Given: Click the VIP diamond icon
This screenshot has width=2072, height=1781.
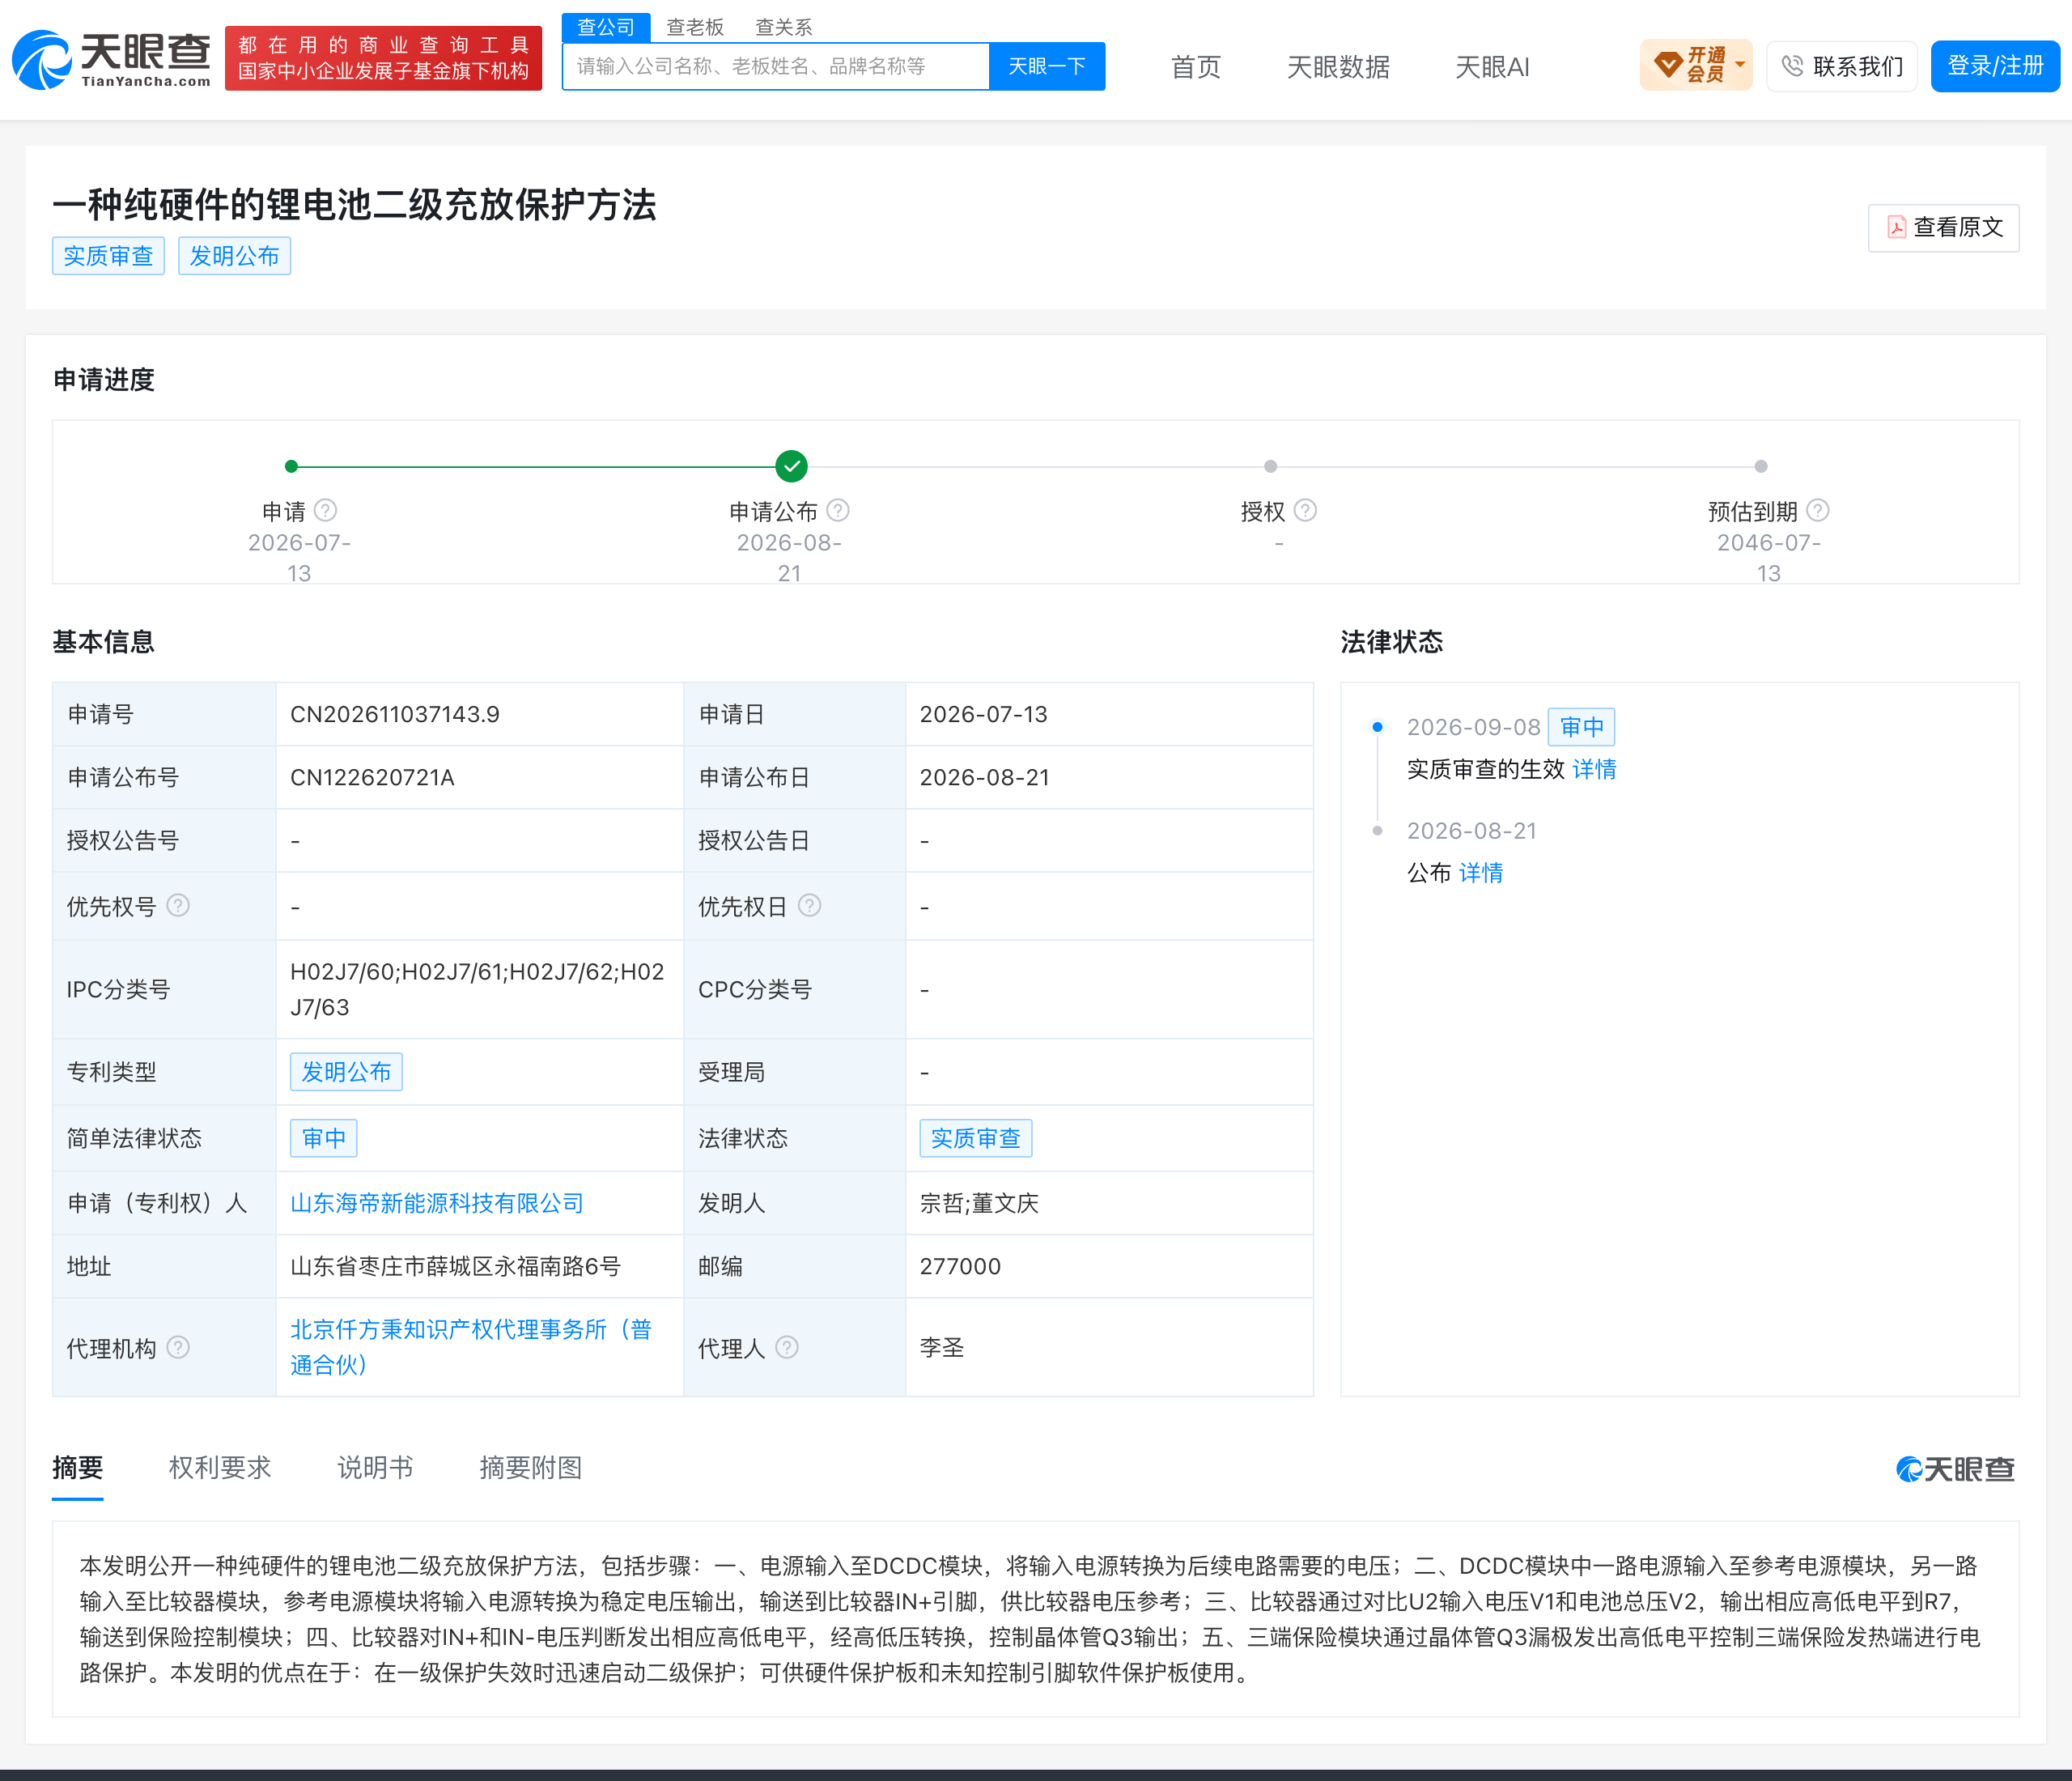Looking at the screenshot, I should pyautogui.click(x=1668, y=65).
